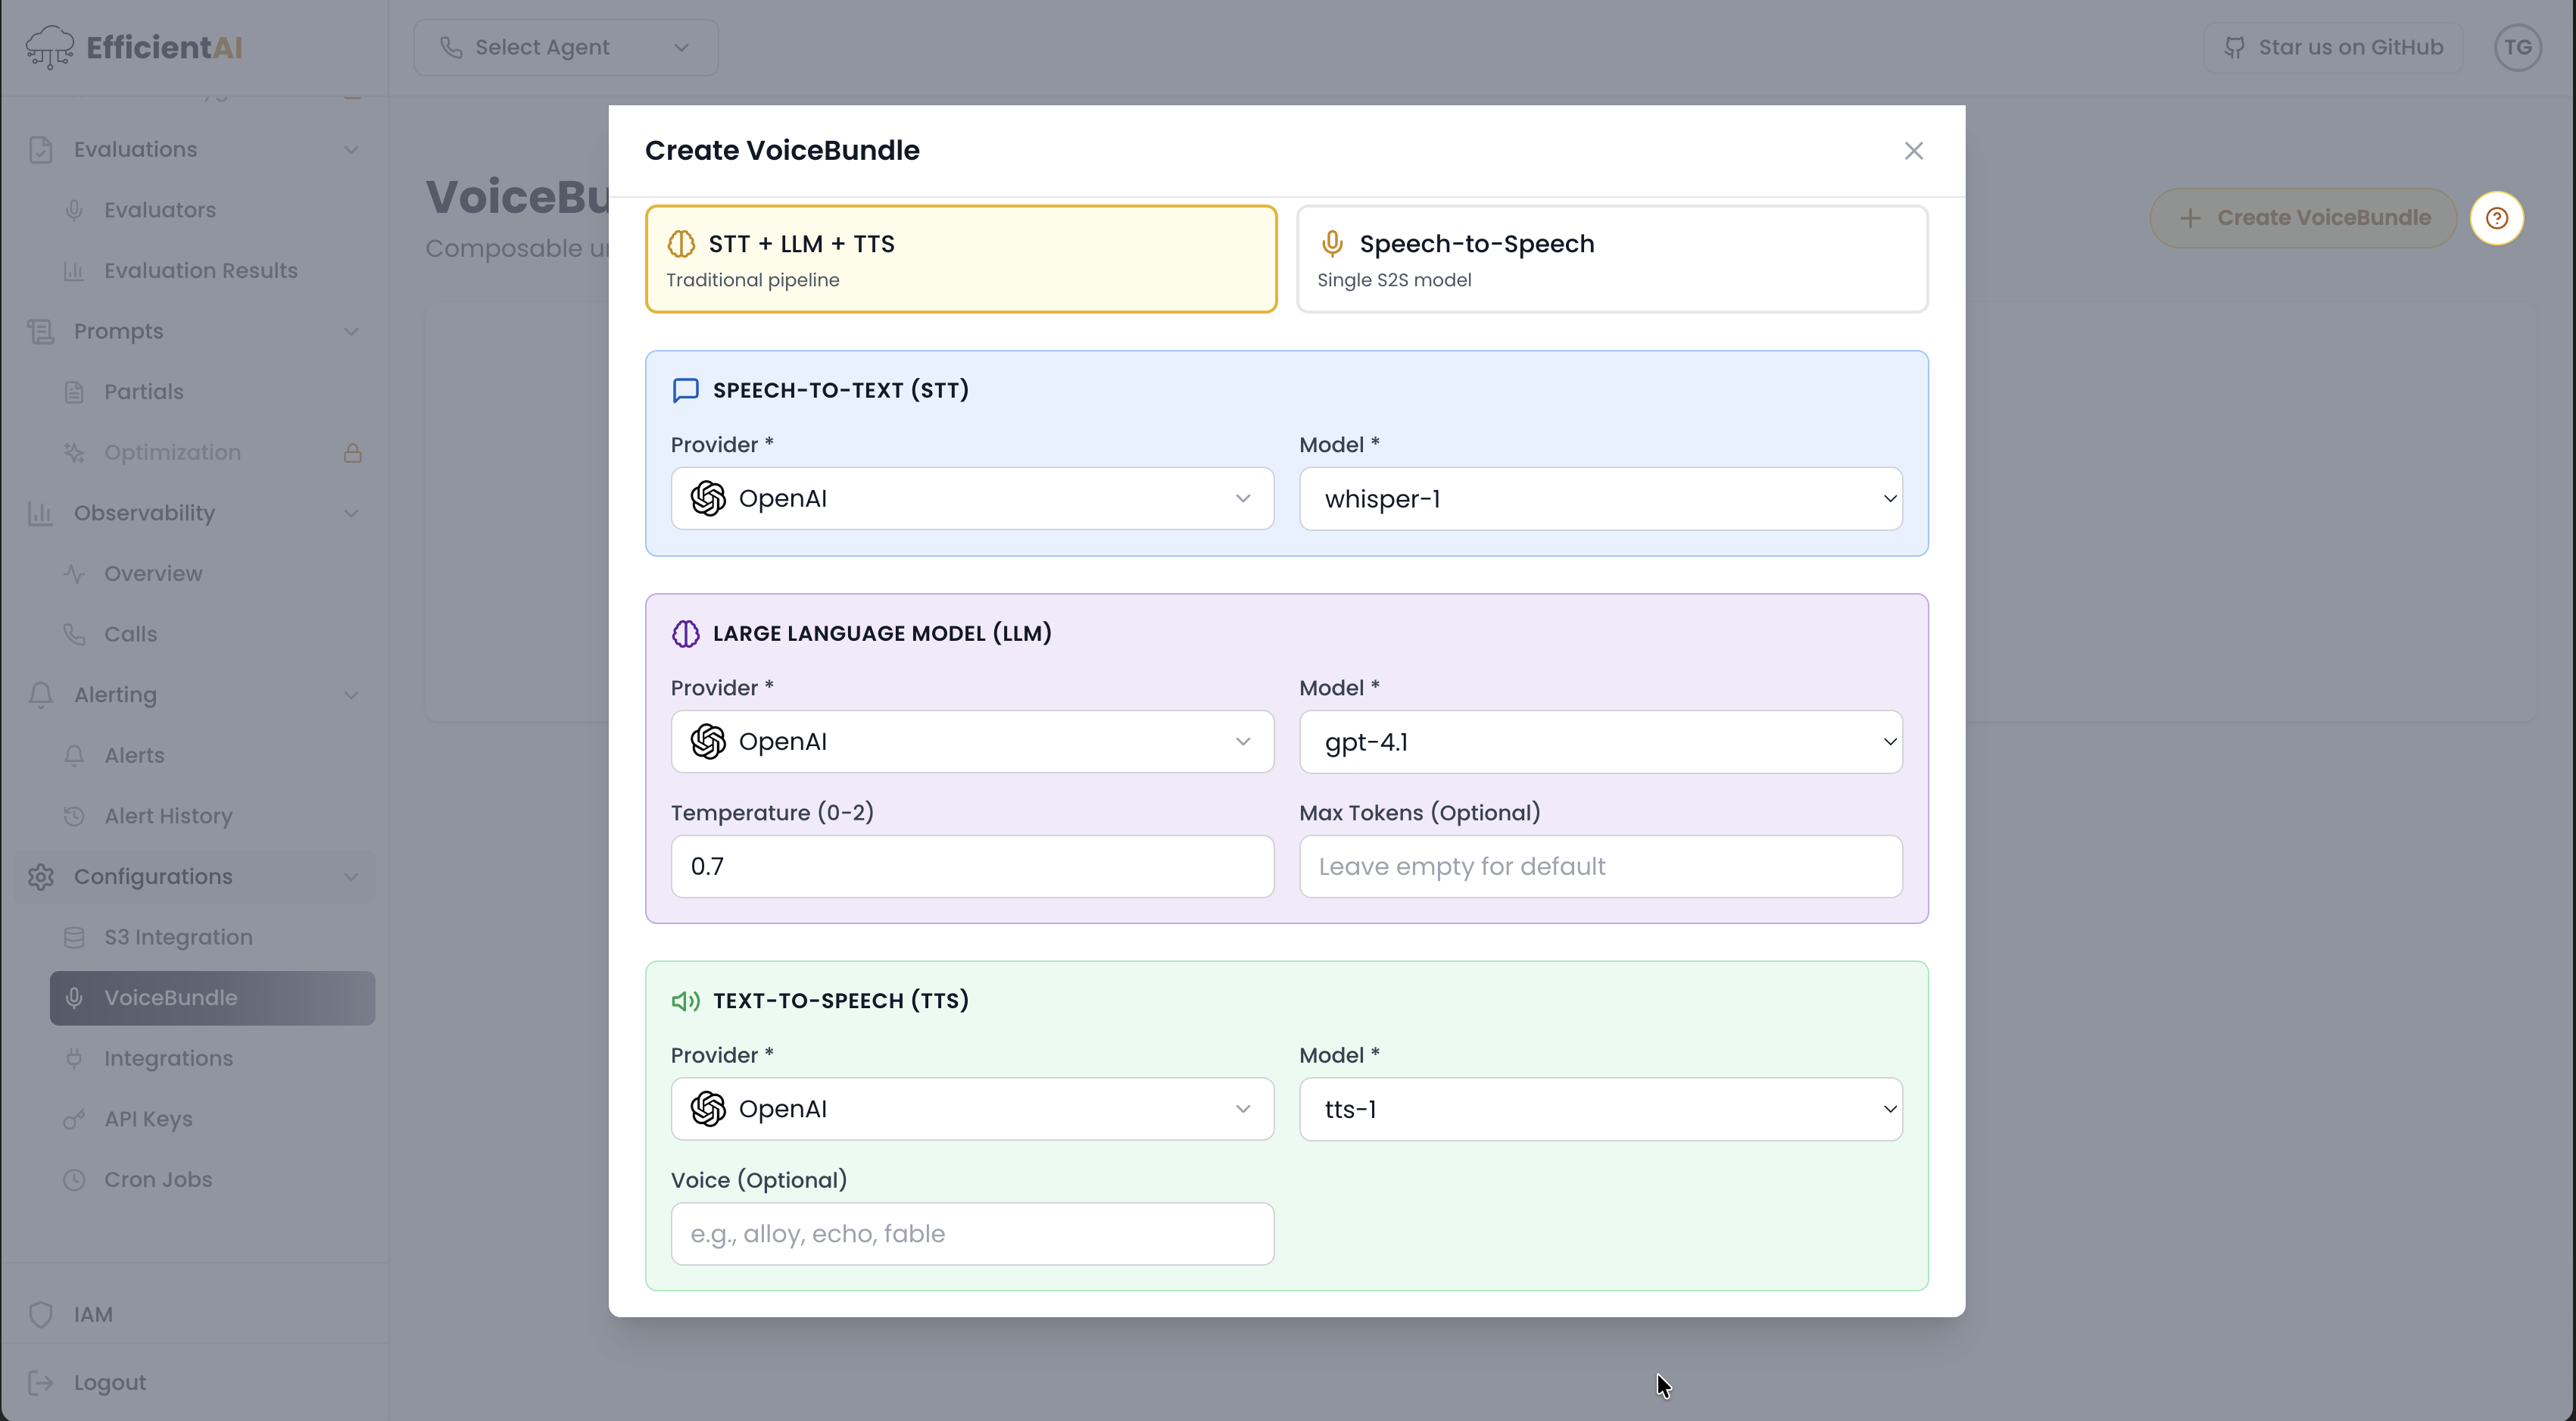The width and height of the screenshot is (2576, 1421).
Task: Open the STT Model whisper-1 dropdown
Action: (1600, 498)
